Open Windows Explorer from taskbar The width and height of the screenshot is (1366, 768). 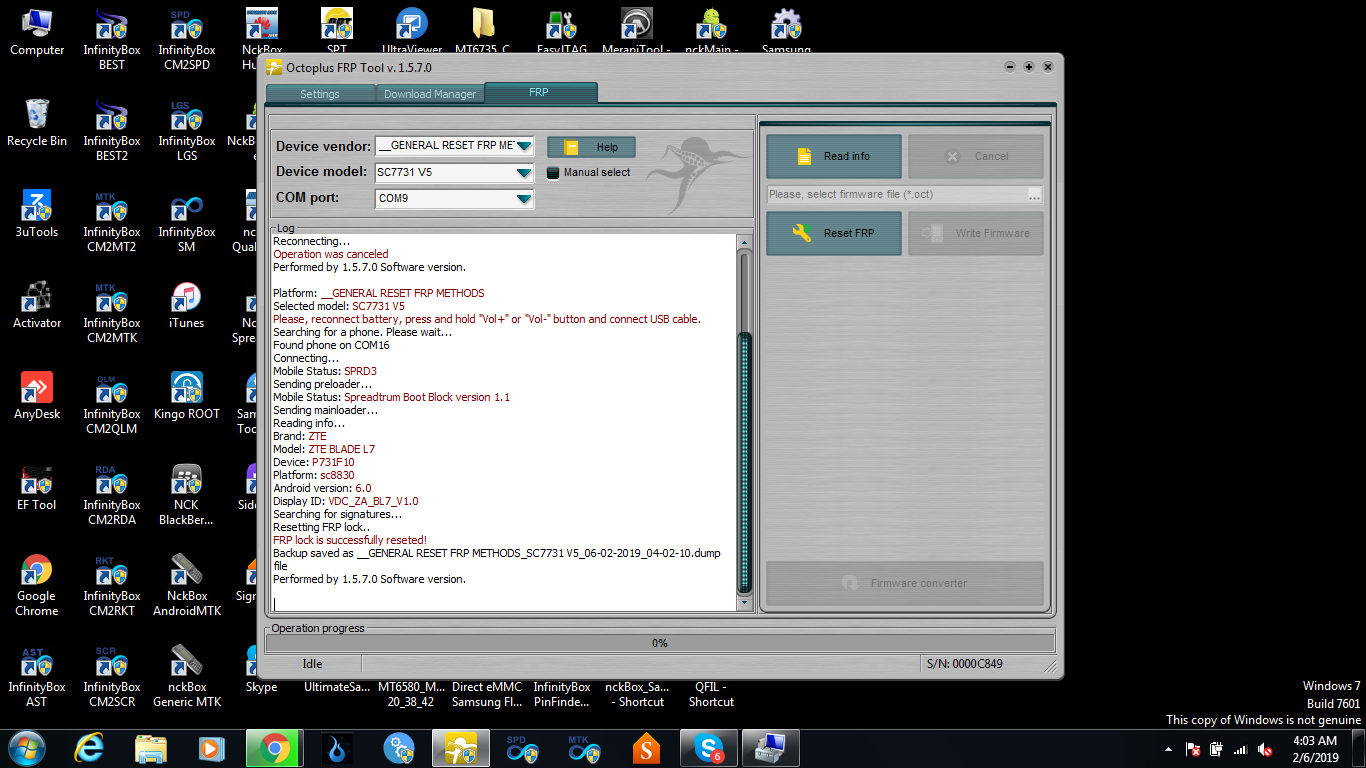151,748
